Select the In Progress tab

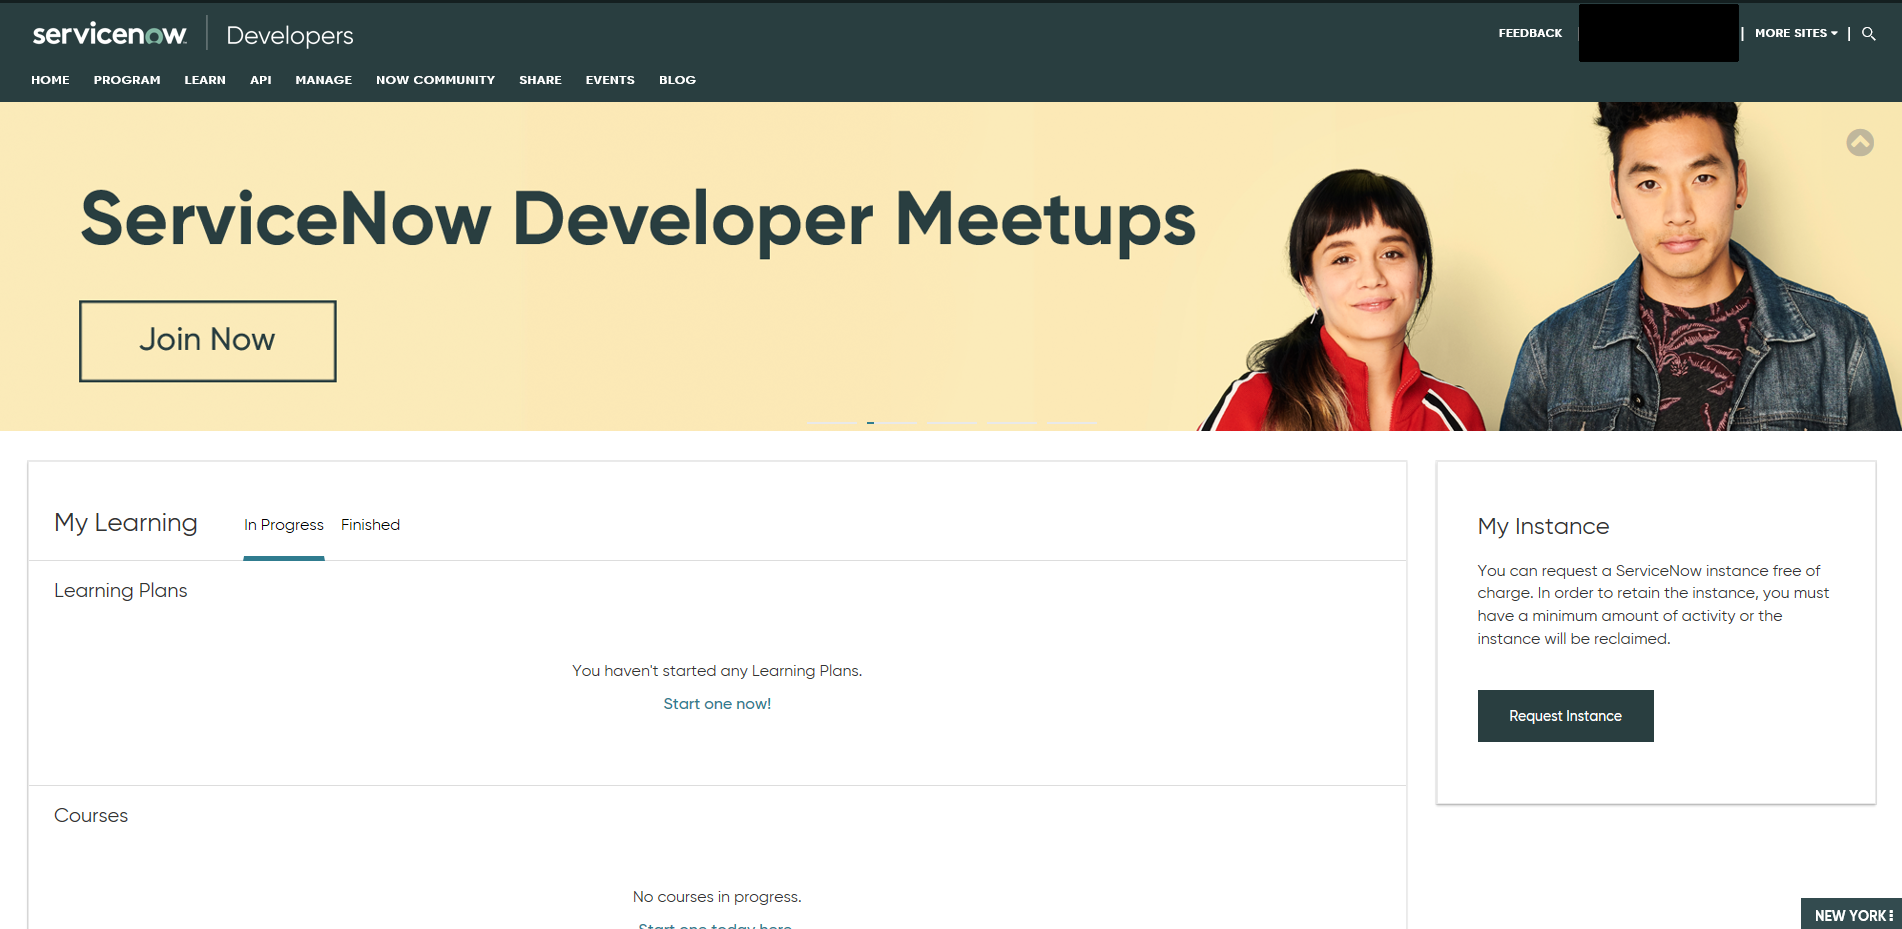tap(283, 524)
